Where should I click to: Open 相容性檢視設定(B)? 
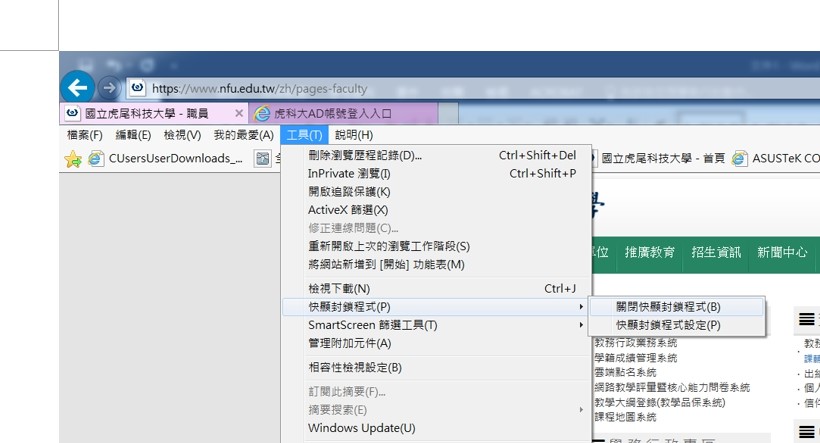(x=437, y=368)
